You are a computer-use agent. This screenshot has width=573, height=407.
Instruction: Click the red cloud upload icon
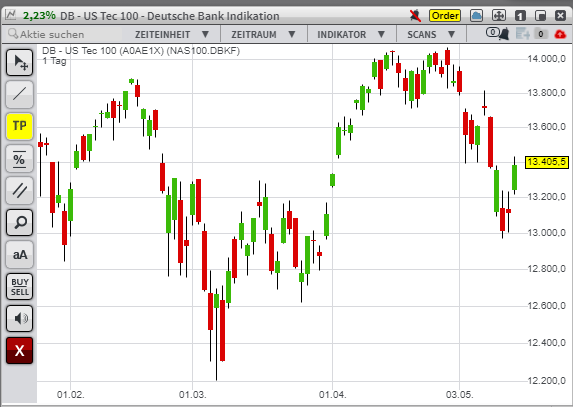[x=560, y=34]
